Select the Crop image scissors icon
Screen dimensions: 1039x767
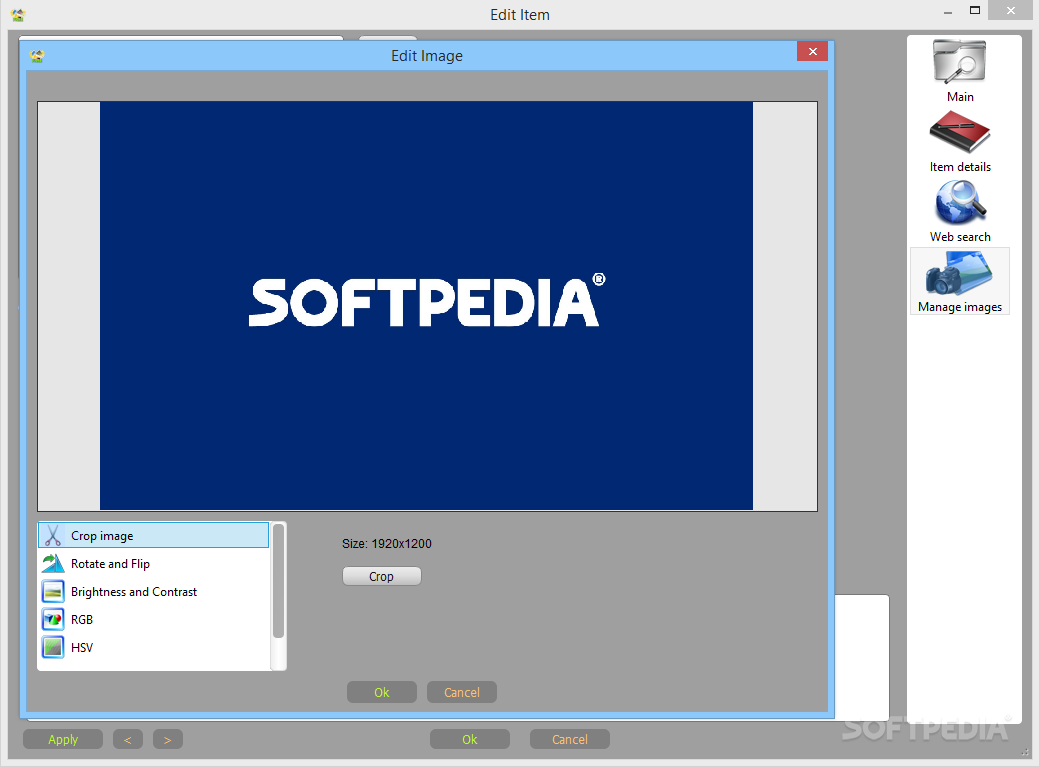coord(53,535)
